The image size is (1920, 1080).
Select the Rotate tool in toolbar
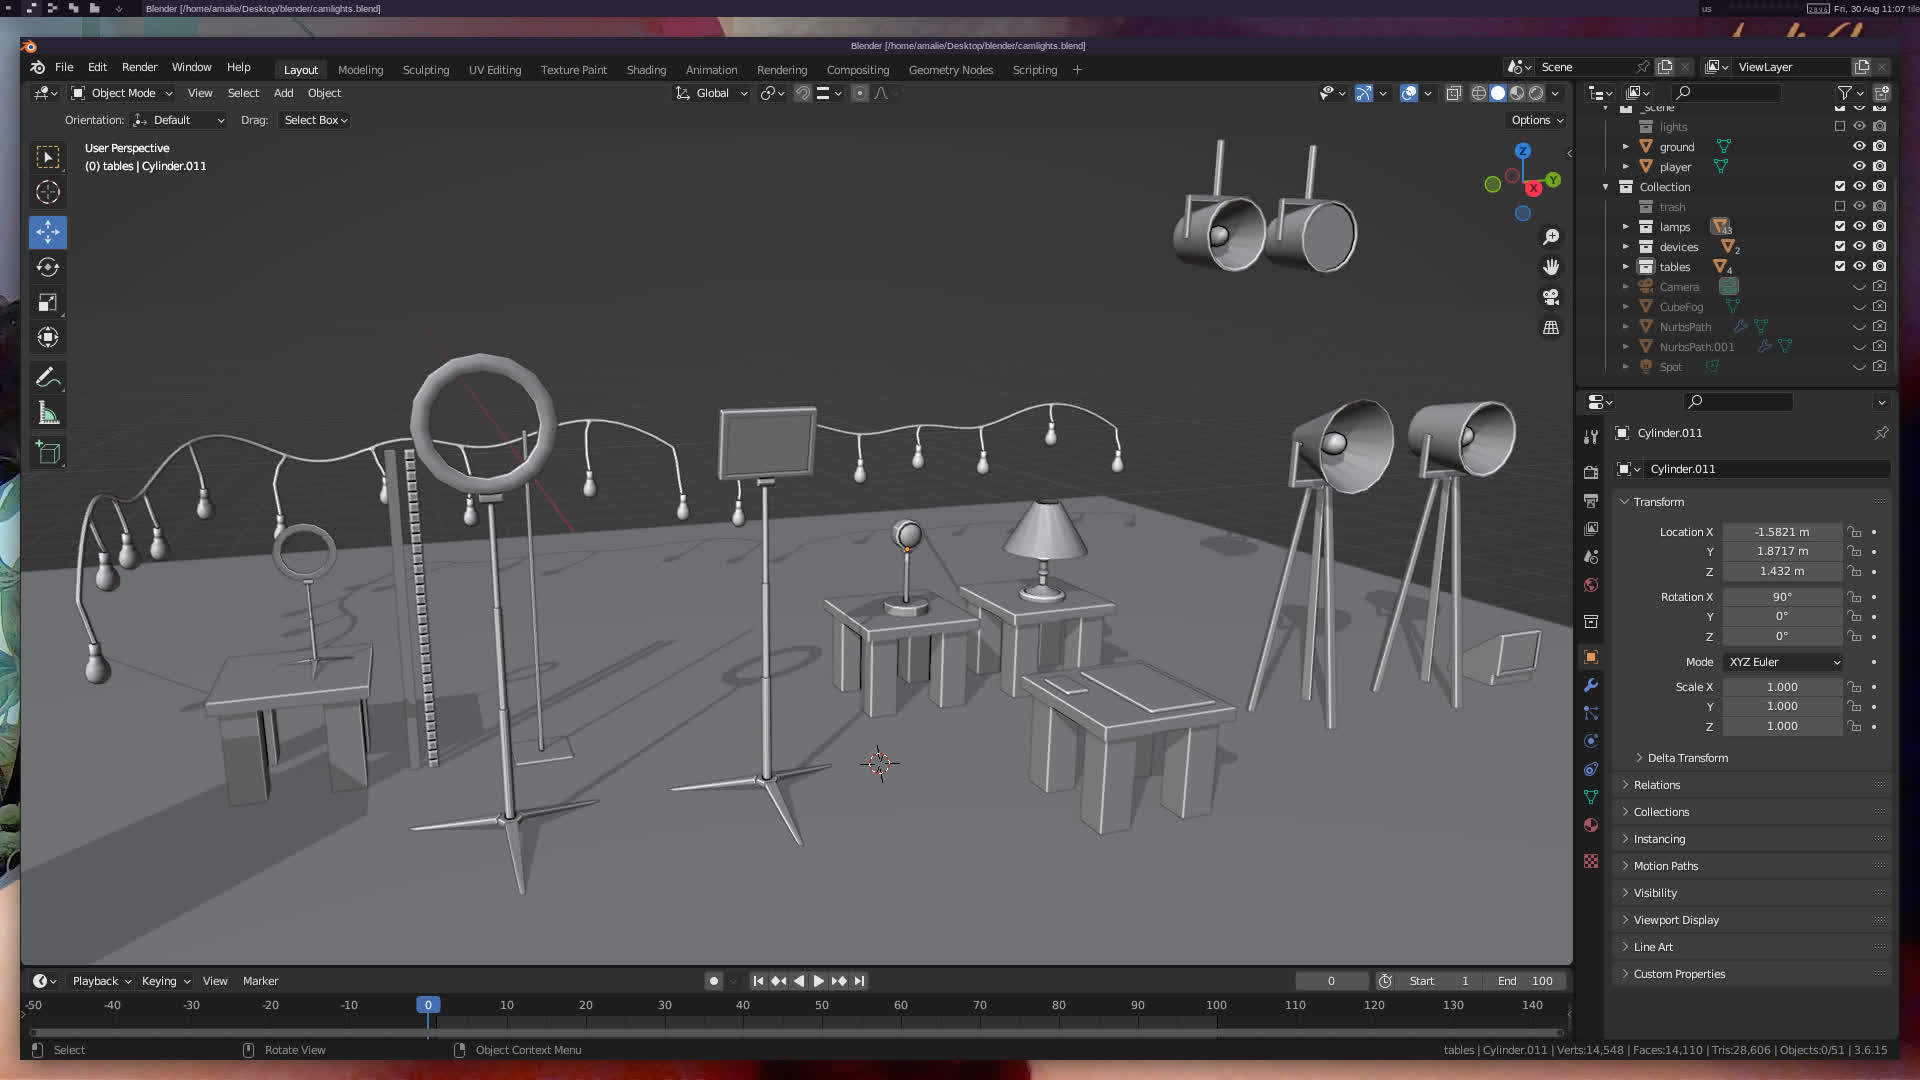[47, 267]
